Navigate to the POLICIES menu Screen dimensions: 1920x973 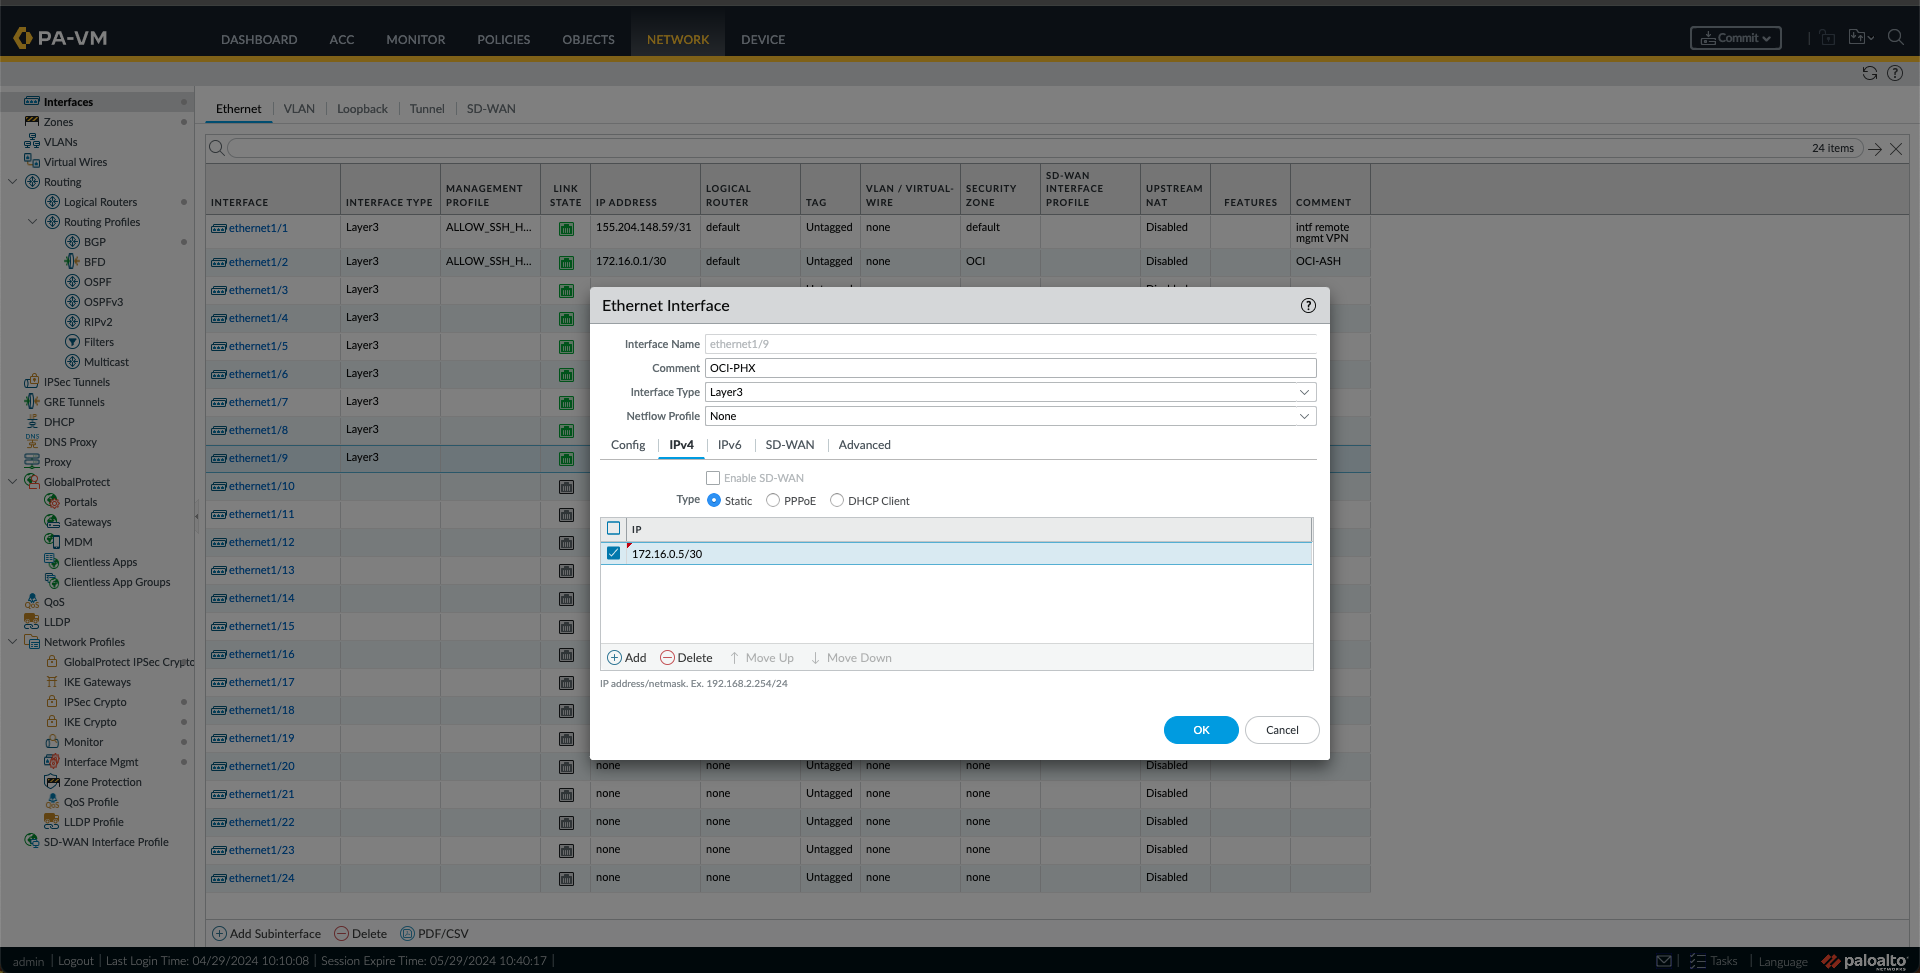tap(503, 39)
